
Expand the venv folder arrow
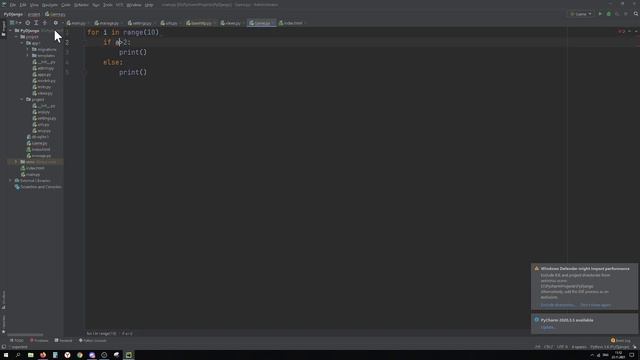[x=16, y=162]
